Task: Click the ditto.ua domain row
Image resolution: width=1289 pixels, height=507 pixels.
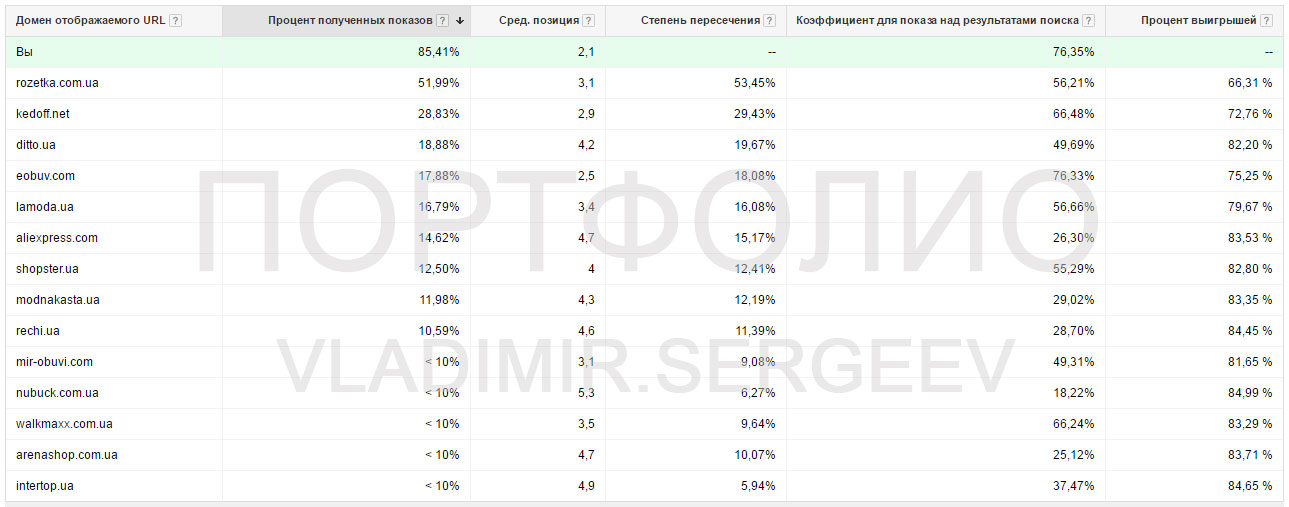Action: [36, 145]
